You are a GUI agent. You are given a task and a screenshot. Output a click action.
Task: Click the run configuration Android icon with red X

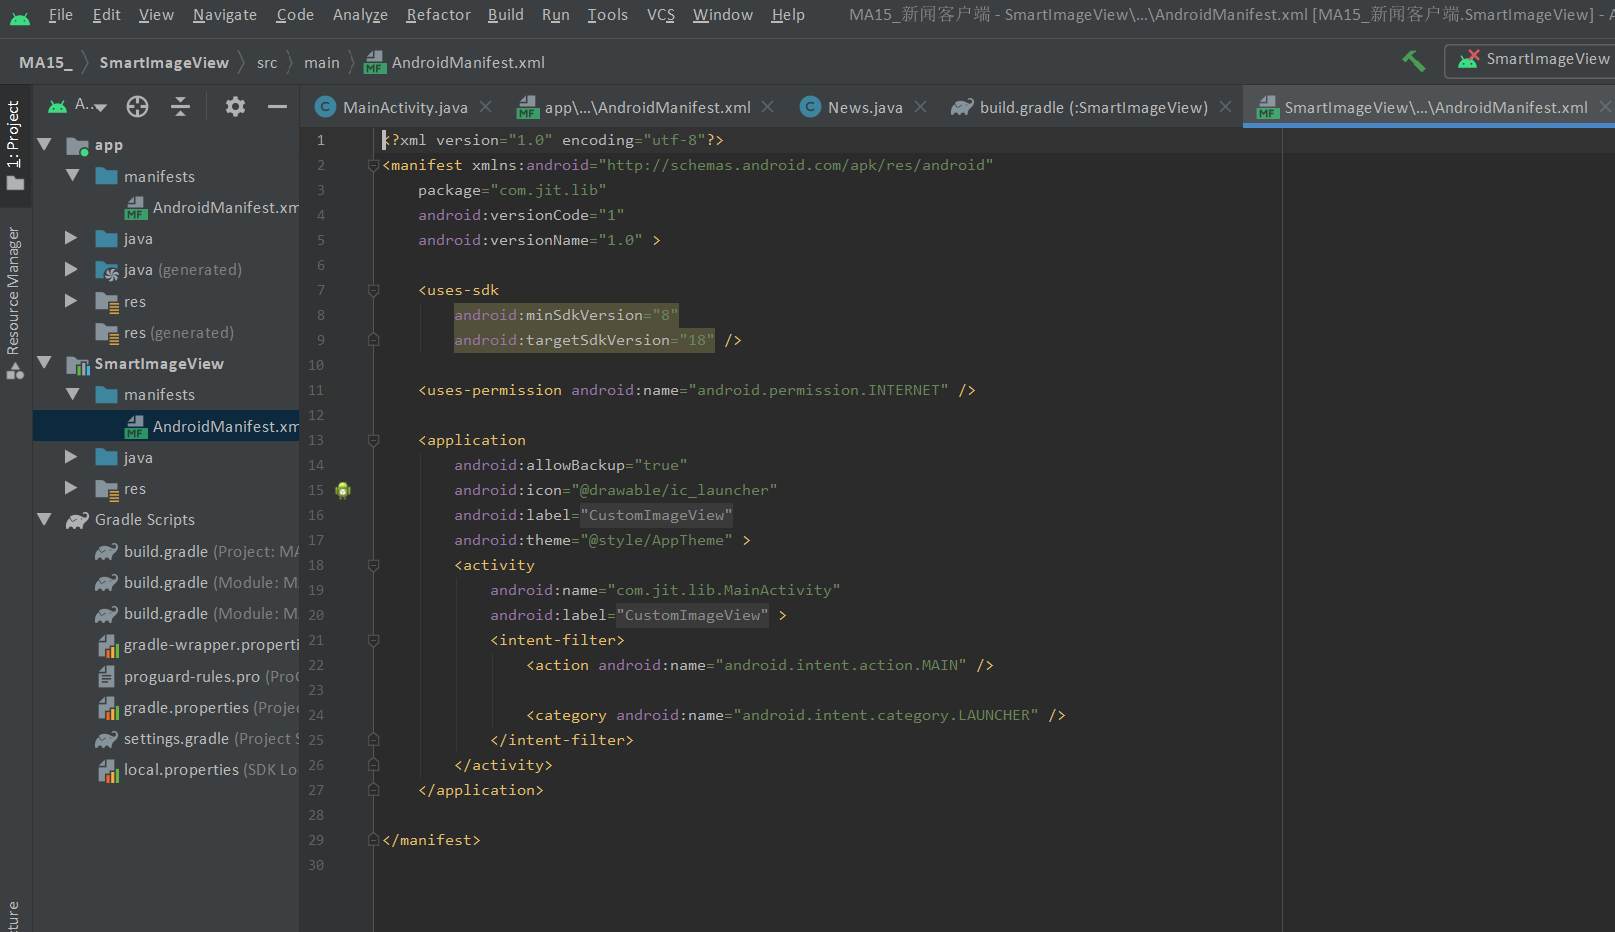(x=1467, y=59)
